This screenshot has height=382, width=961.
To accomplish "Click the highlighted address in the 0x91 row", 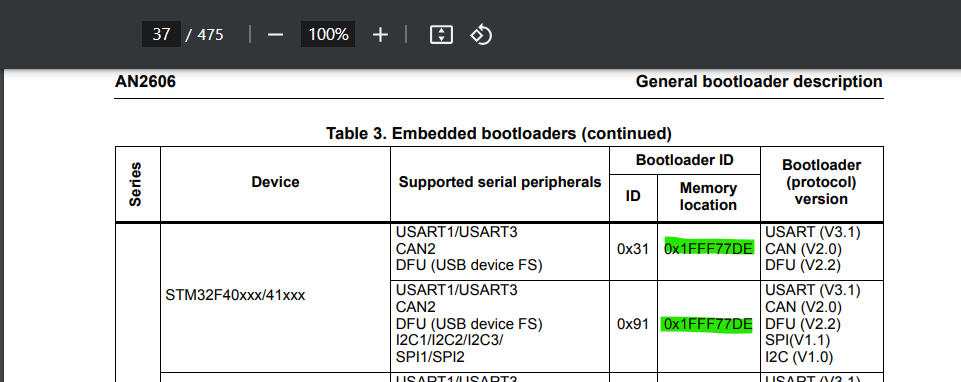I will 707,324.
